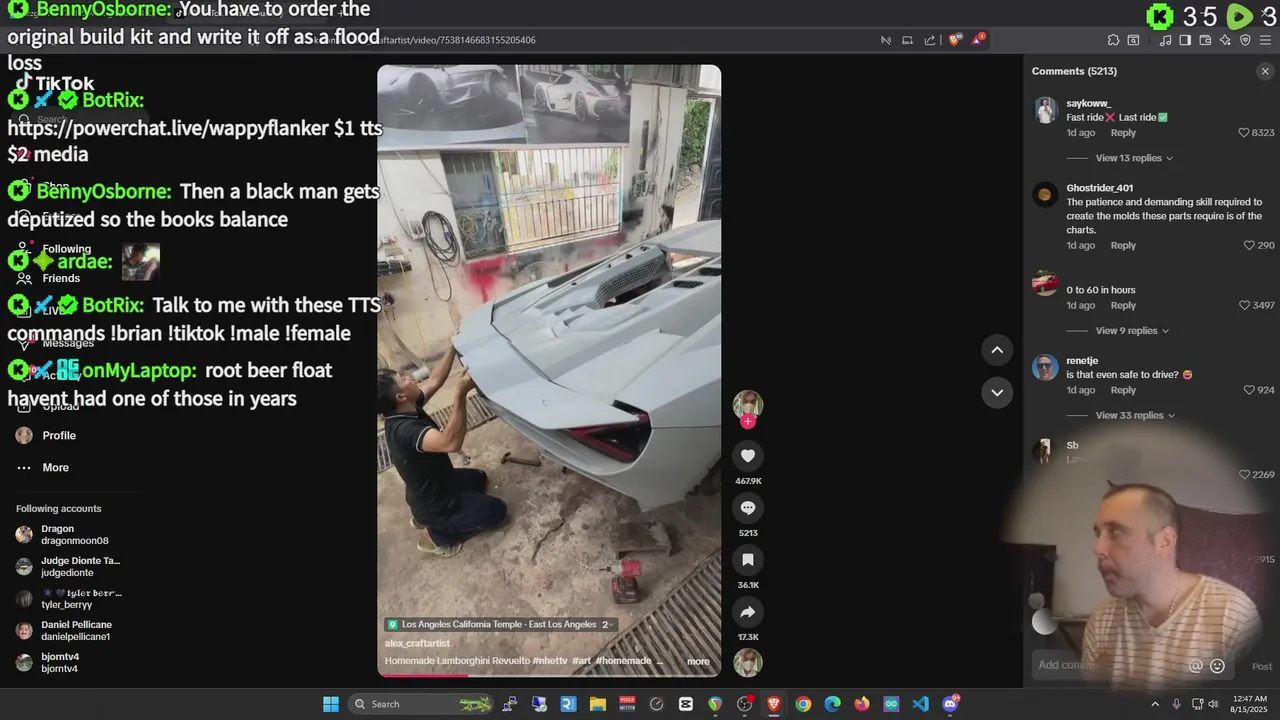
Task: Reply to saykoww_'s comment
Action: pyautogui.click(x=1123, y=133)
